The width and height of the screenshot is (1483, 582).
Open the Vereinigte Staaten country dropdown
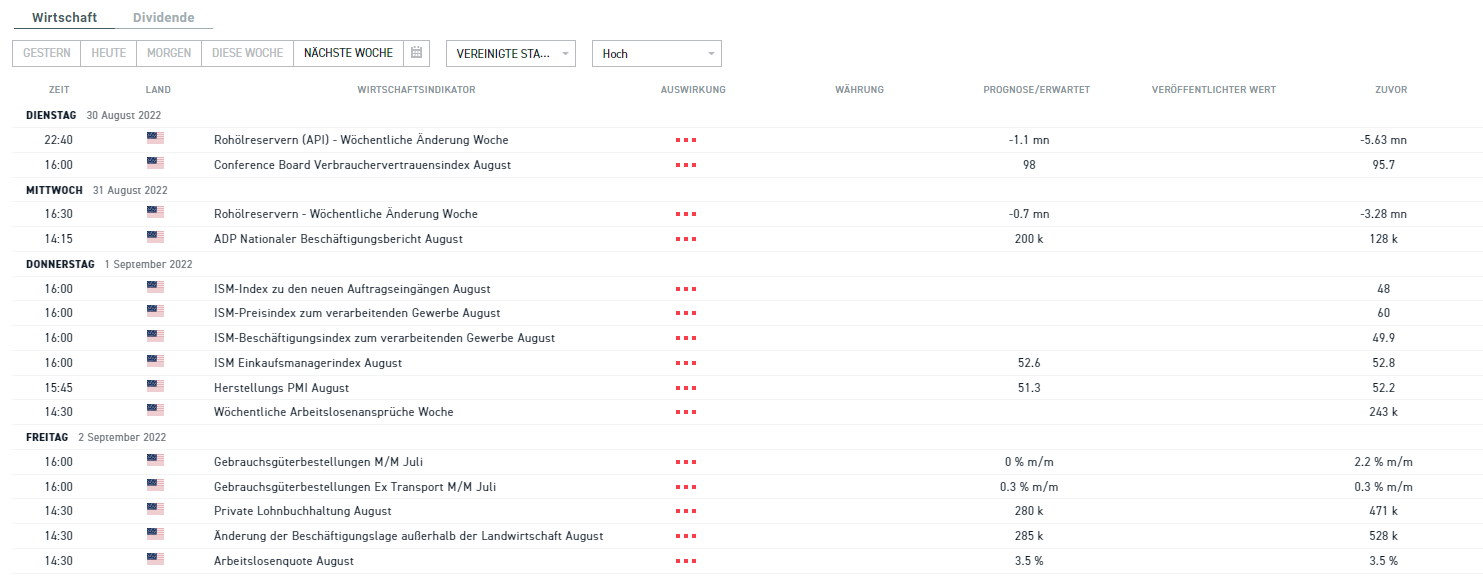click(x=511, y=53)
